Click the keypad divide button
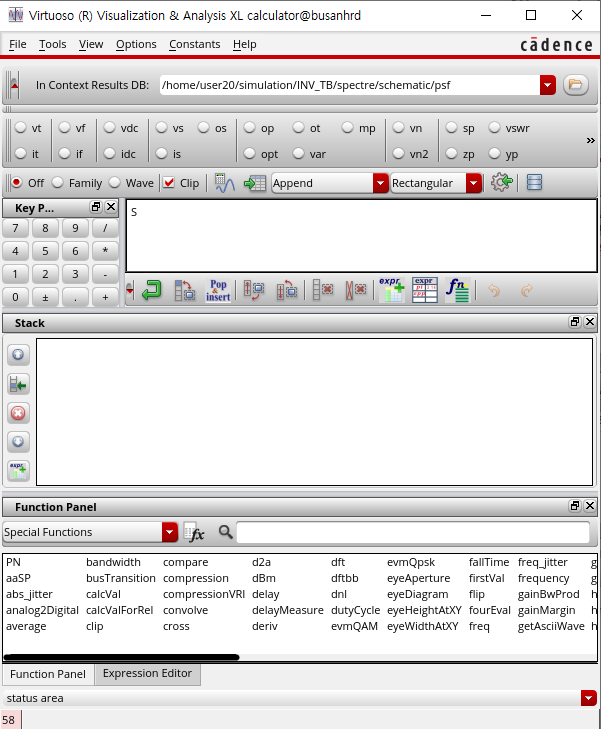Image resolution: width=601 pixels, height=729 pixels. pyautogui.click(x=105, y=228)
